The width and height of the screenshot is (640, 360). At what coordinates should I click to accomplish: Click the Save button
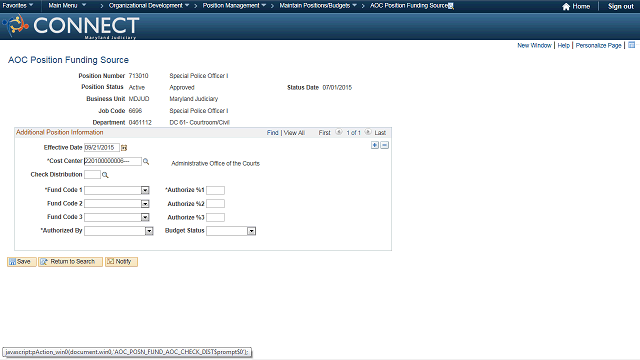point(22,262)
